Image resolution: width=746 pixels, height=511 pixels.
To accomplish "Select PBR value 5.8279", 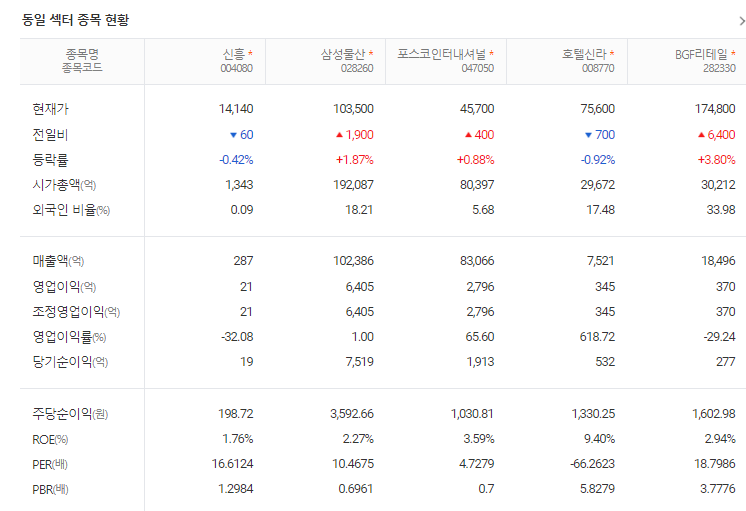I will (598, 489).
